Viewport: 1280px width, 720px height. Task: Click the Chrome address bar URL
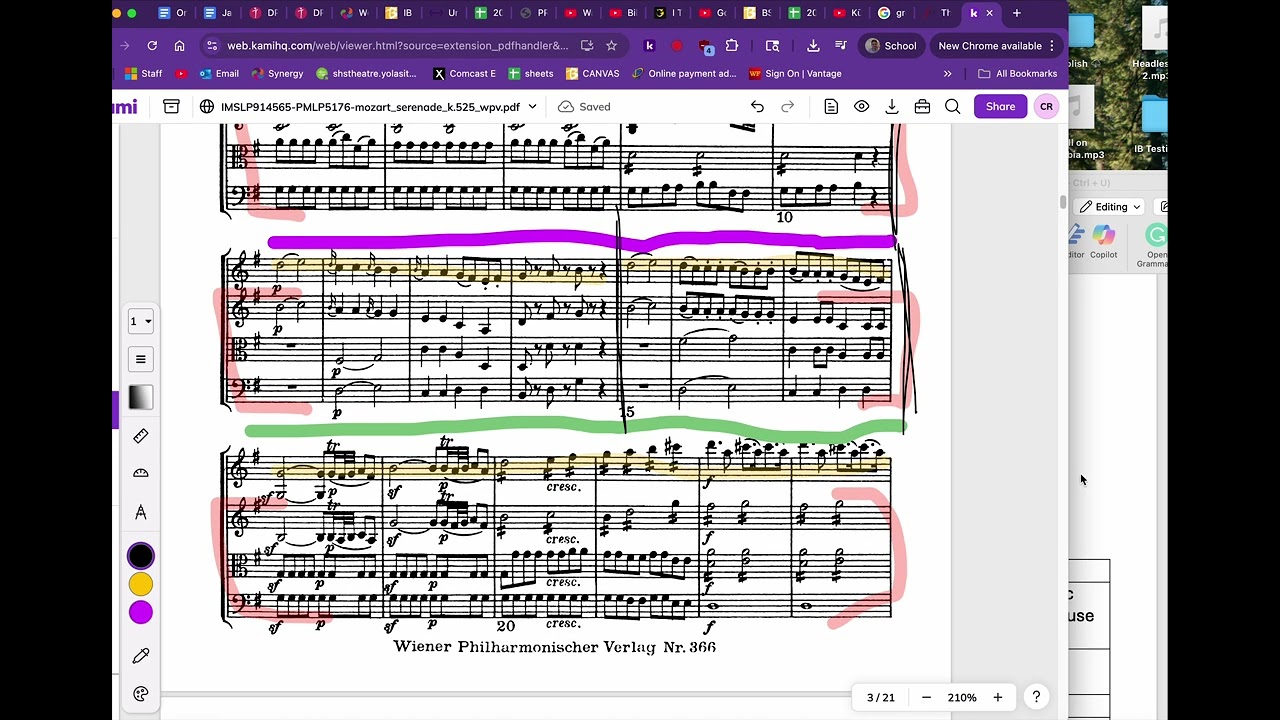click(397, 45)
